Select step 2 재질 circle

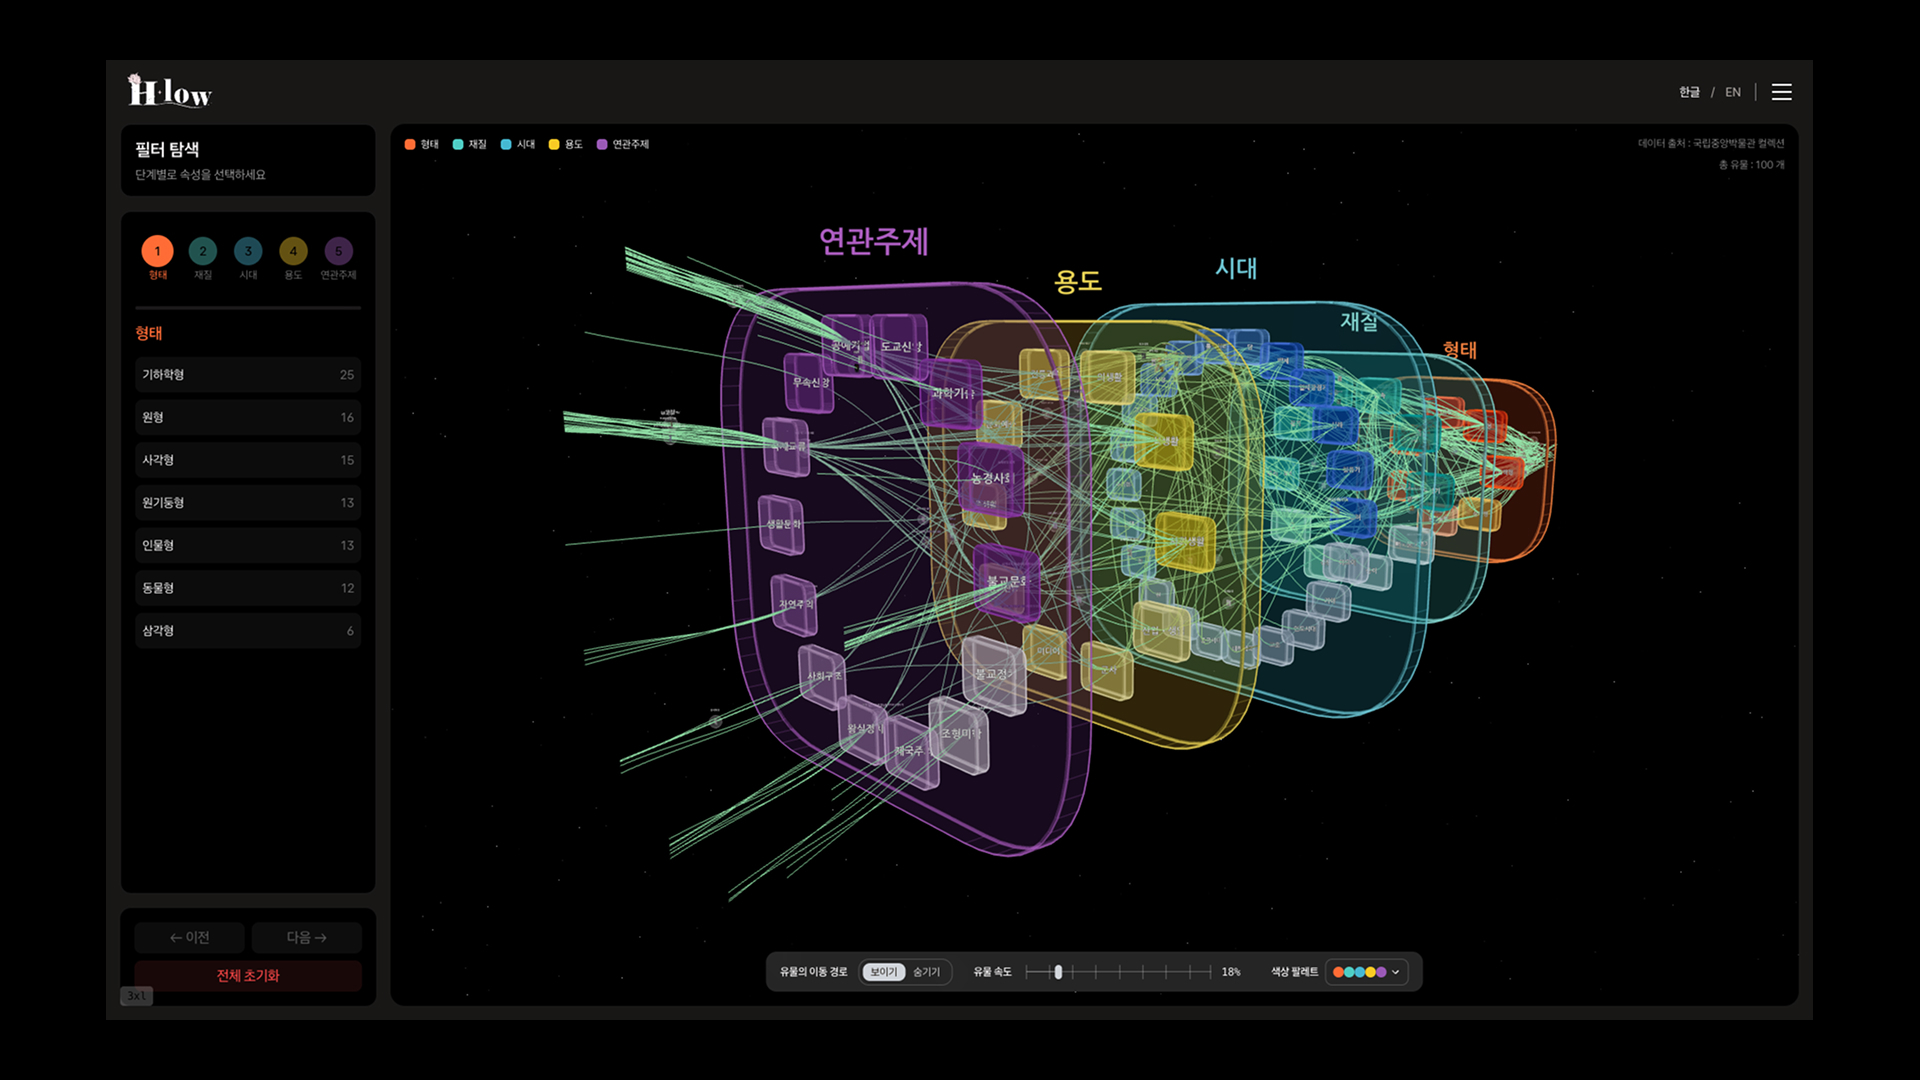[203, 251]
